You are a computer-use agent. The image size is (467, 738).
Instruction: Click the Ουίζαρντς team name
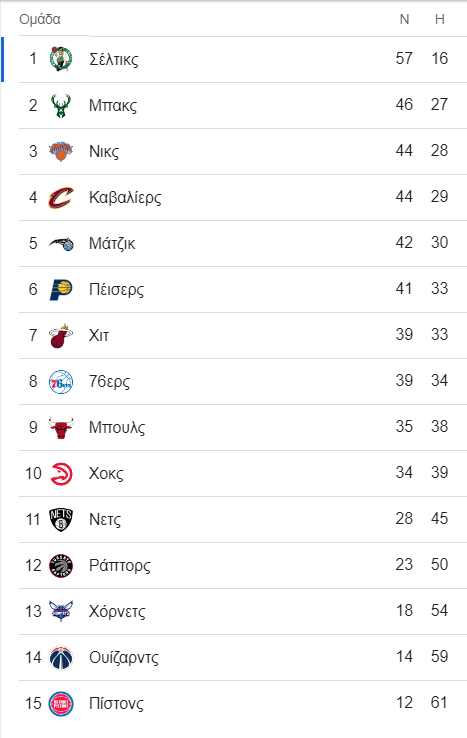(124, 658)
